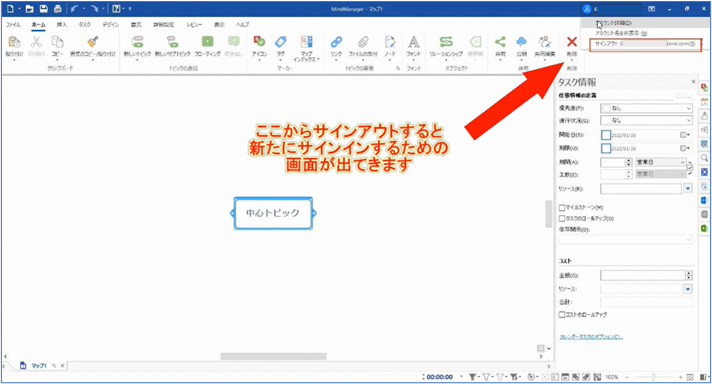
Task: Switch to the Insert (挿入) tab
Action: (x=61, y=25)
